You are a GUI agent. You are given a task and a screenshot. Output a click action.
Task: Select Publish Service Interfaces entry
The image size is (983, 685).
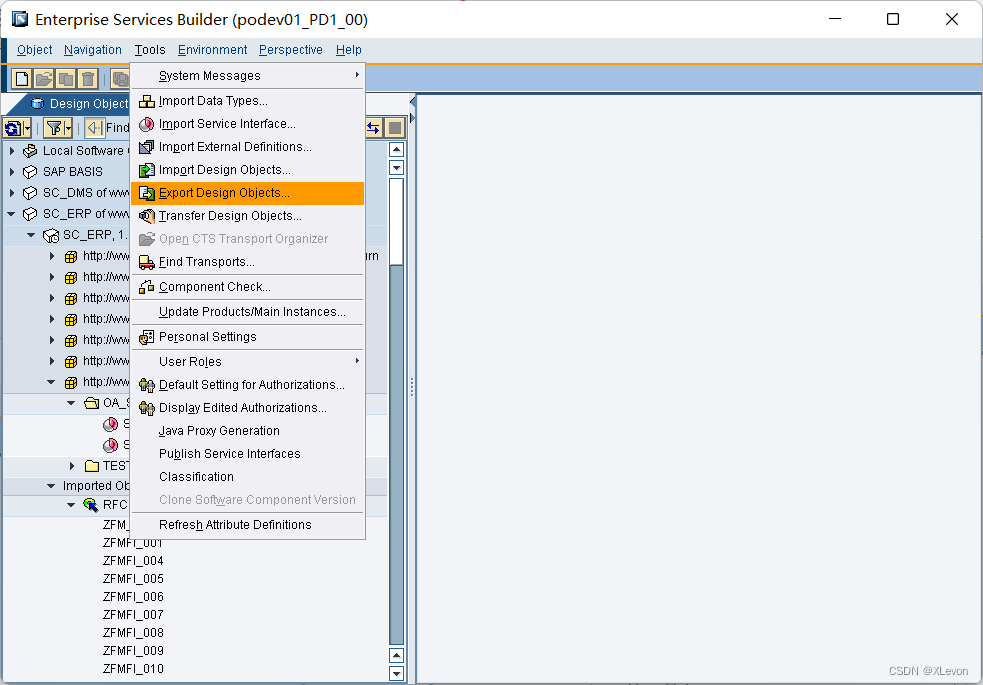click(x=248, y=454)
